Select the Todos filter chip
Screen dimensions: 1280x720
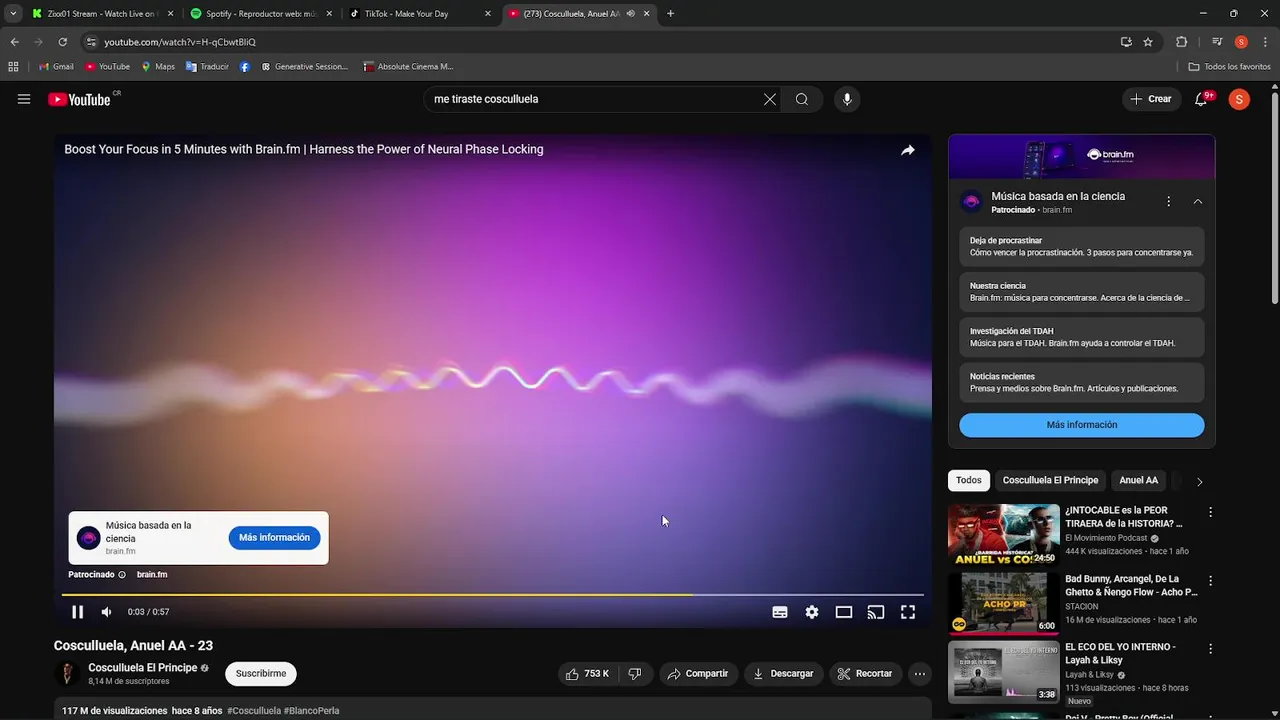point(969,480)
